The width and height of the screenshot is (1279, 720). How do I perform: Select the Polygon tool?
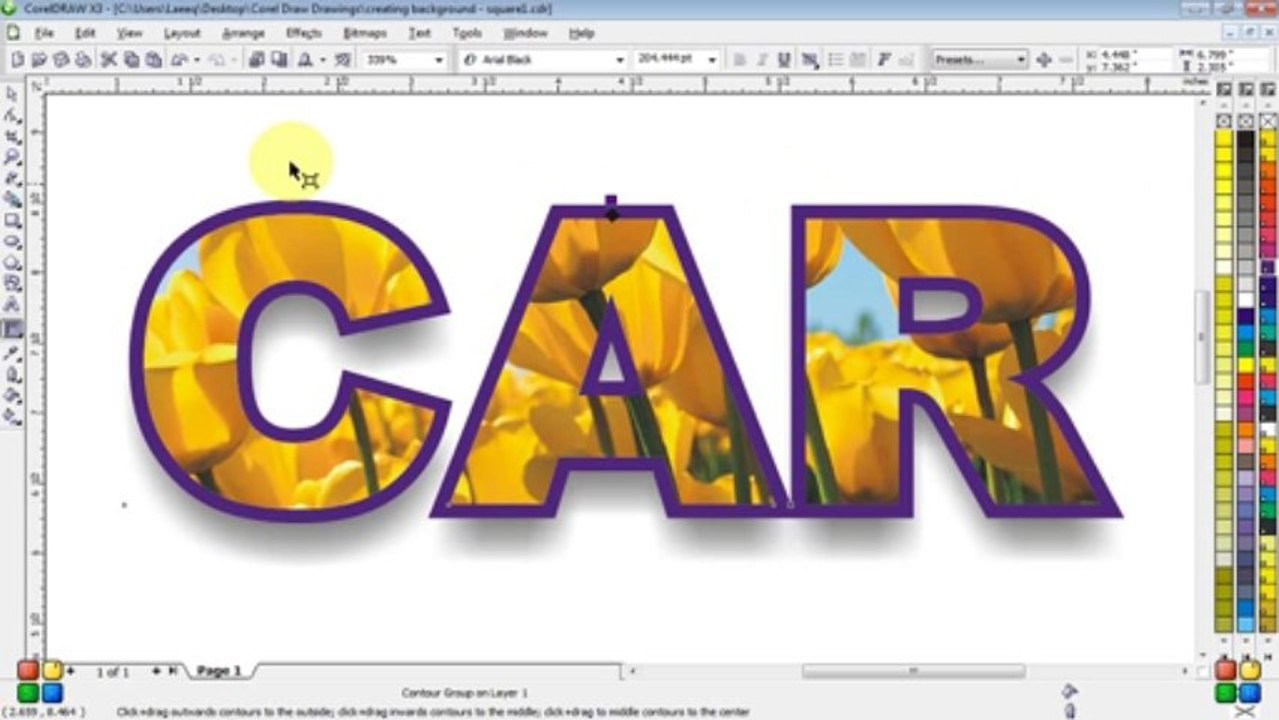[x=12, y=262]
